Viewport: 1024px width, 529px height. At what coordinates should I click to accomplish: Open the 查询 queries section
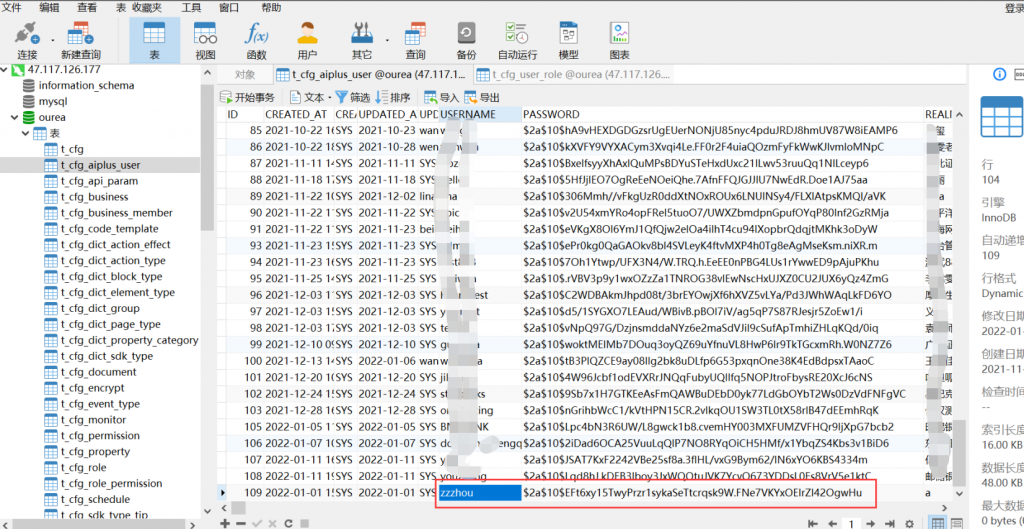[415, 40]
